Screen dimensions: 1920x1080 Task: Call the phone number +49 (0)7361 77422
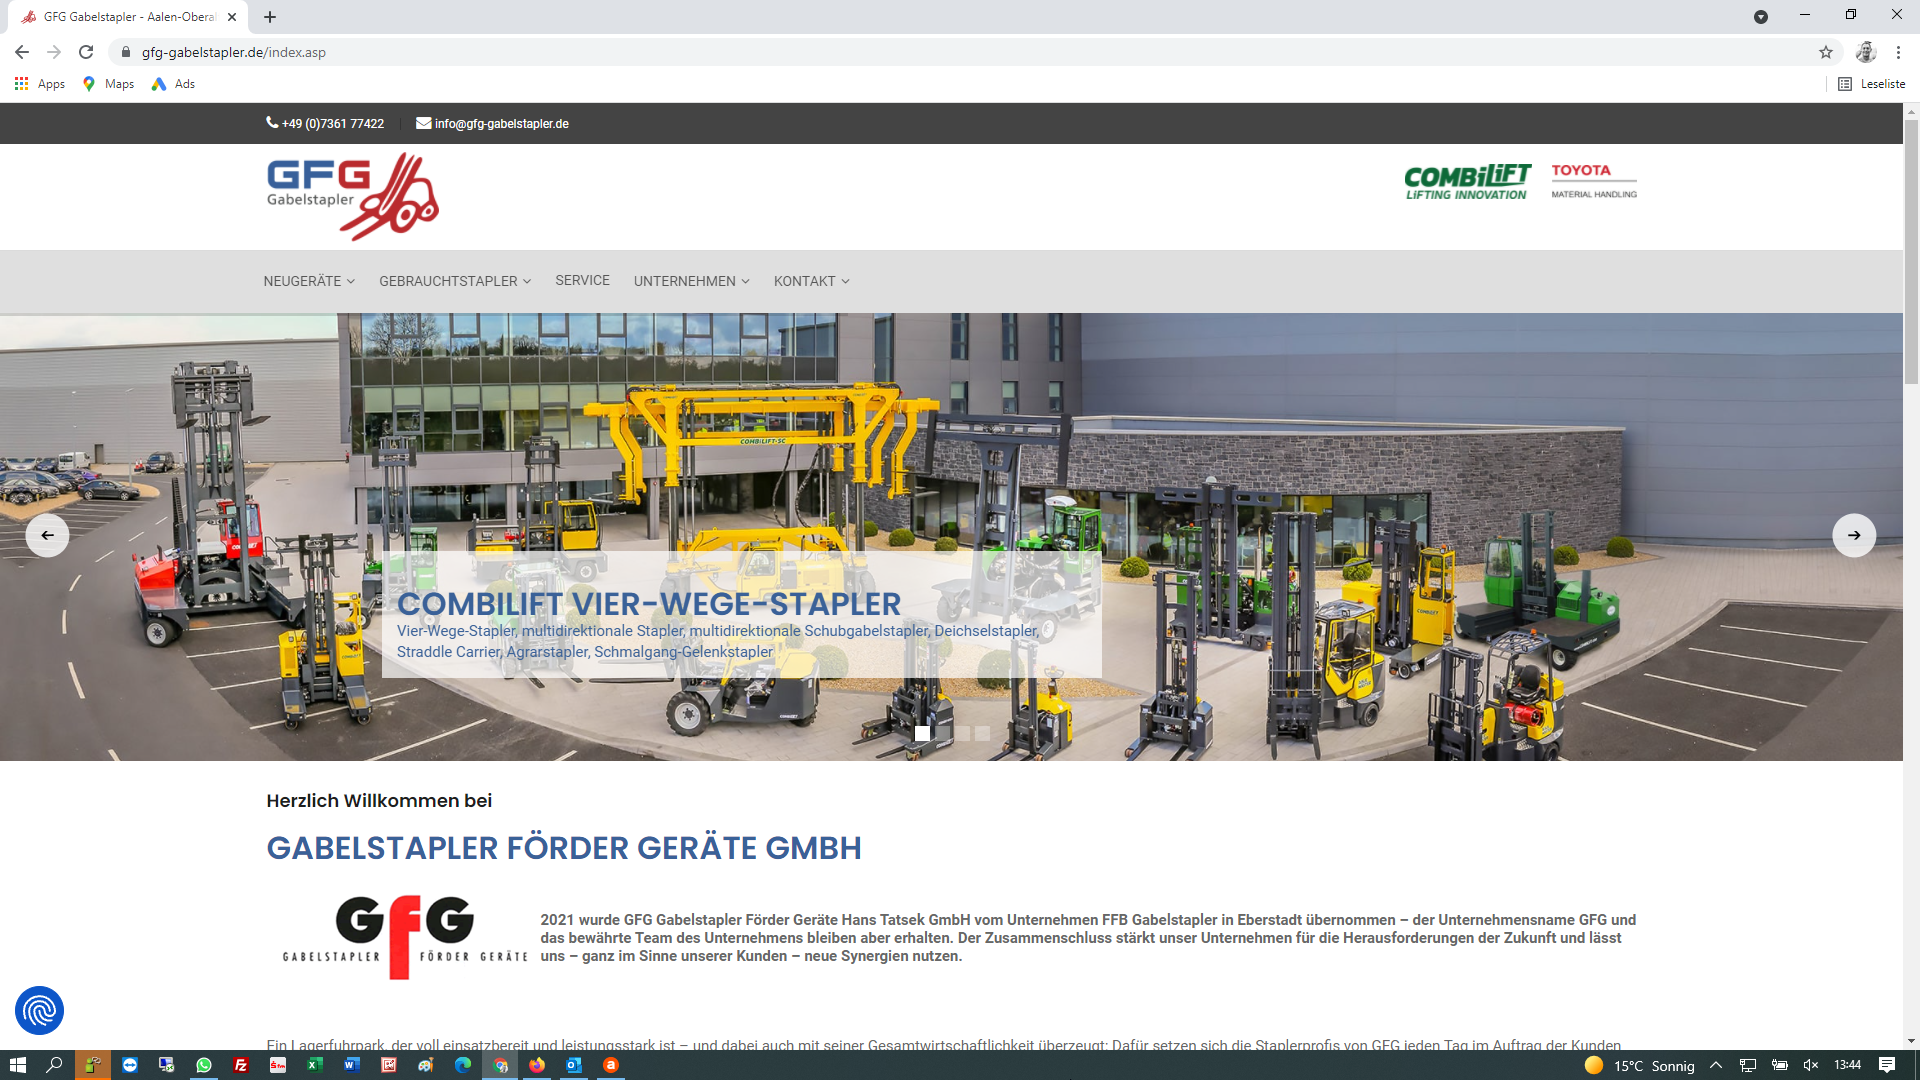(x=325, y=124)
